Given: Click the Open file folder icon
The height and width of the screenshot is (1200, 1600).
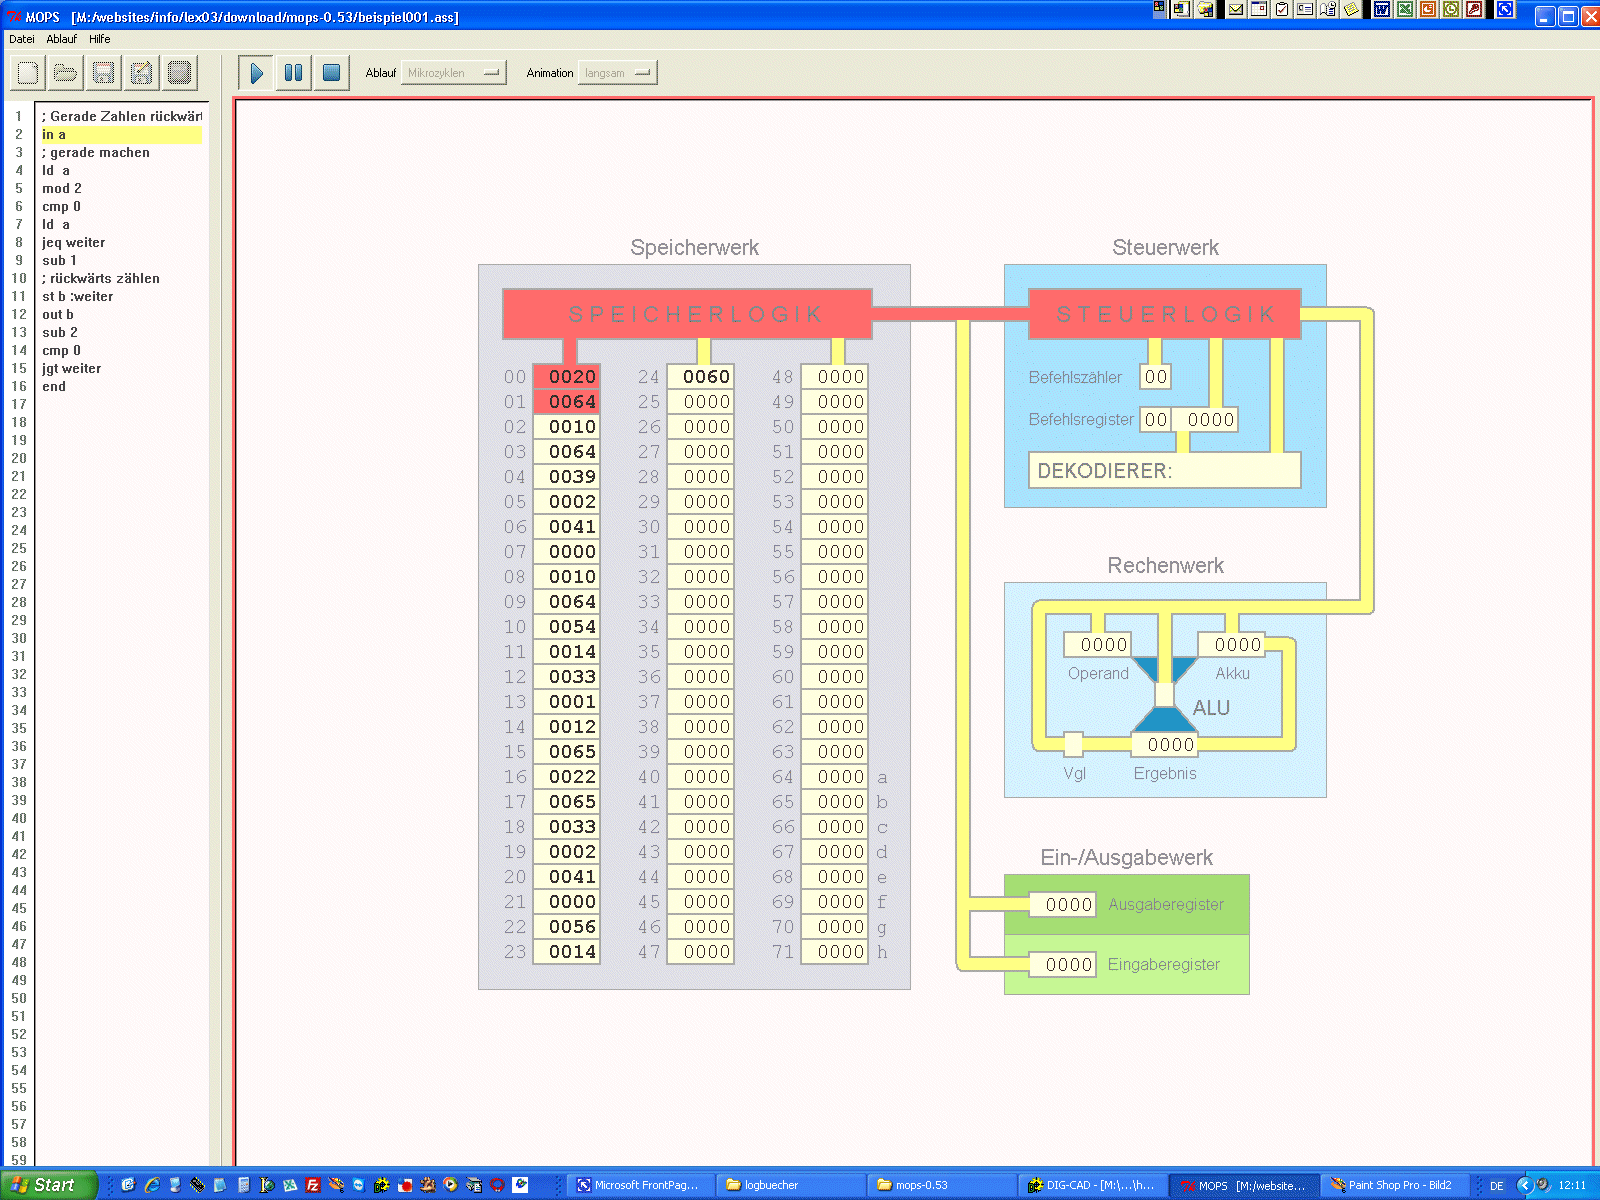Looking at the screenshot, I should click(66, 73).
